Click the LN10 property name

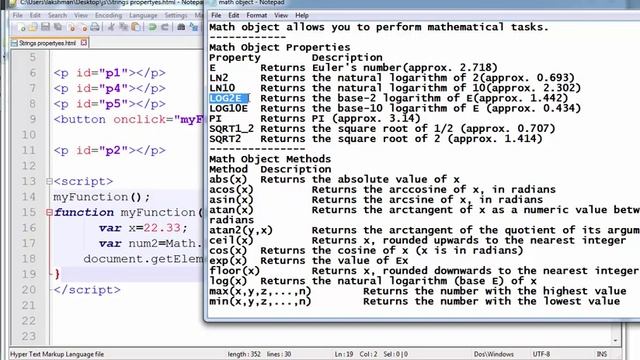(x=222, y=88)
